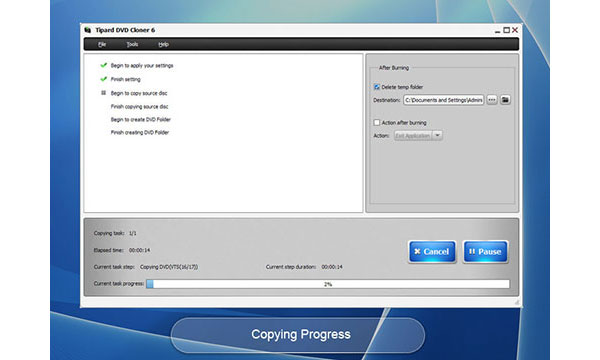Click the Copying task value 1/1
The height and width of the screenshot is (360, 600).
pyautogui.click(x=132, y=233)
